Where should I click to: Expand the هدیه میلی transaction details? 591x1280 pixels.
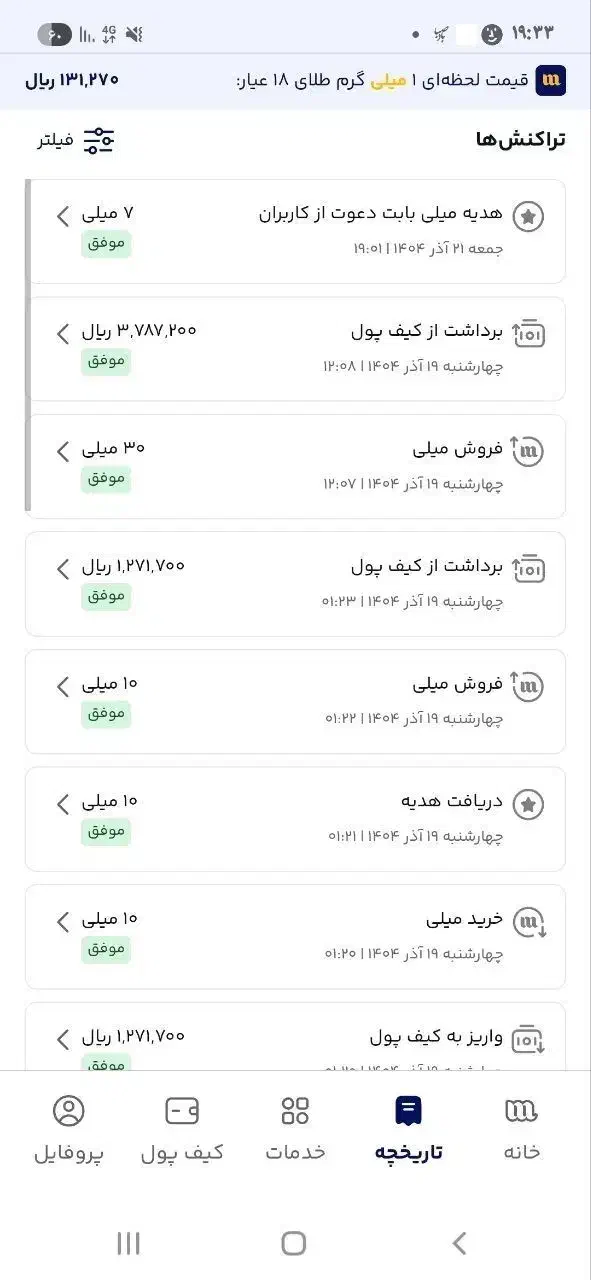coord(62,216)
